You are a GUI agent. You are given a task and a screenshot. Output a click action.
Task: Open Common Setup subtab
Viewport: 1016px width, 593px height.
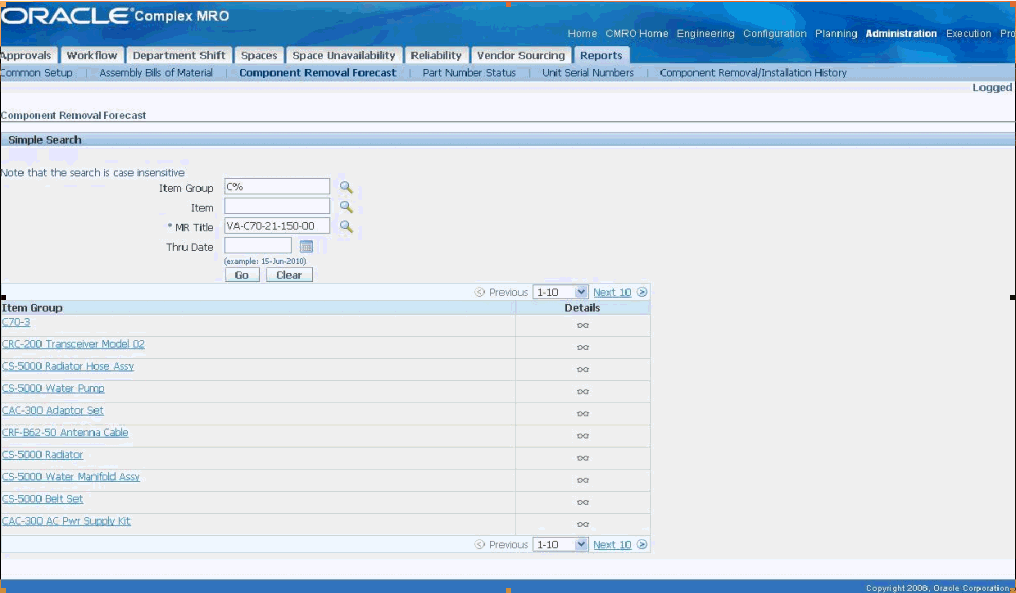point(36,73)
